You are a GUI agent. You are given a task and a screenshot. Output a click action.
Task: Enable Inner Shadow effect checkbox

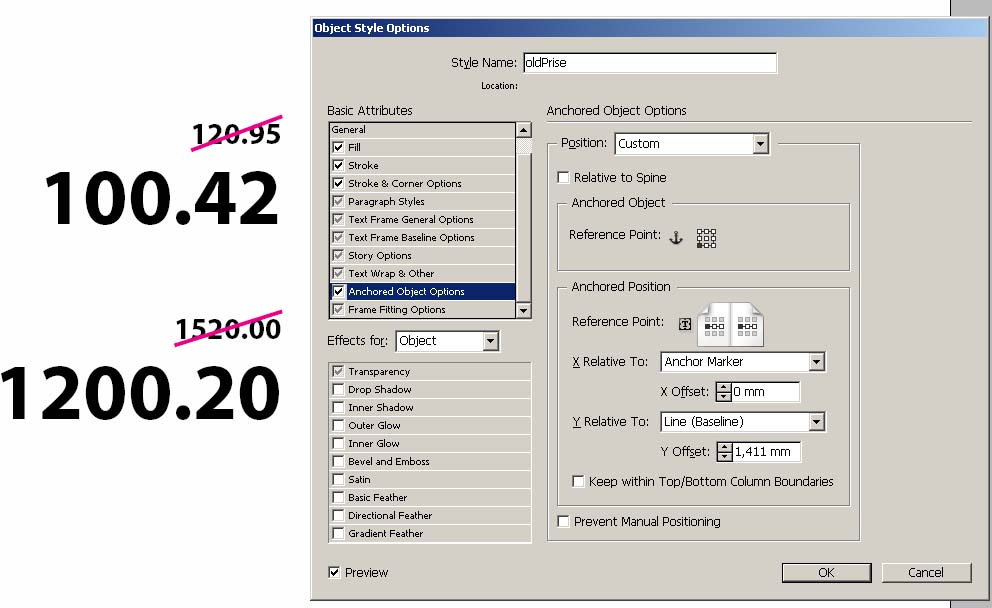click(338, 407)
